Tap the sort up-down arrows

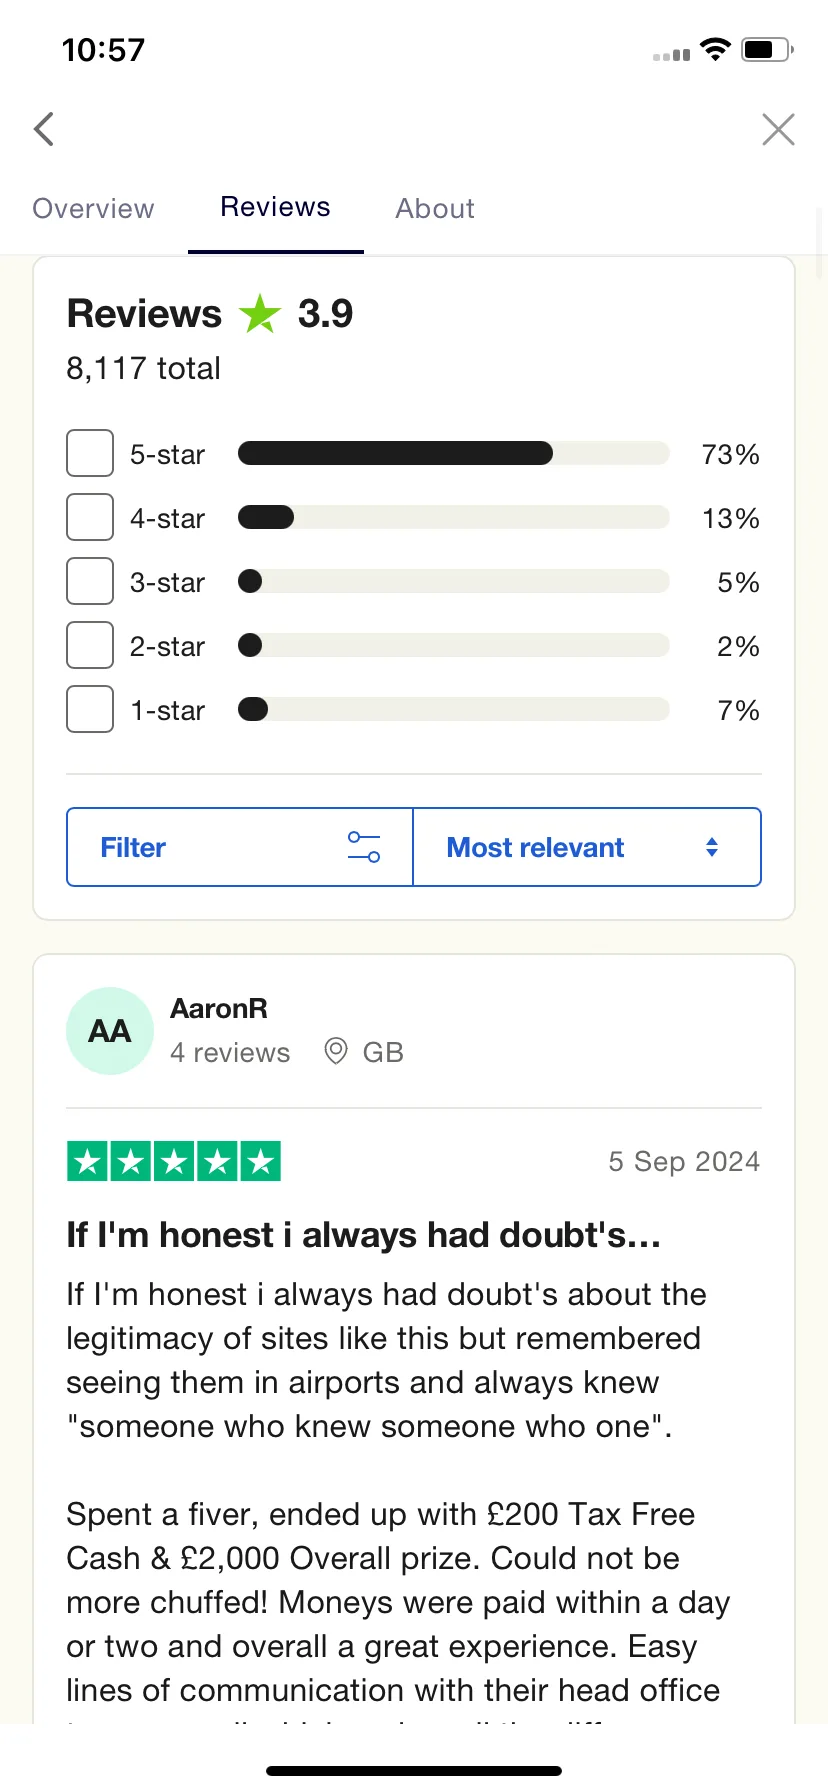click(x=712, y=847)
